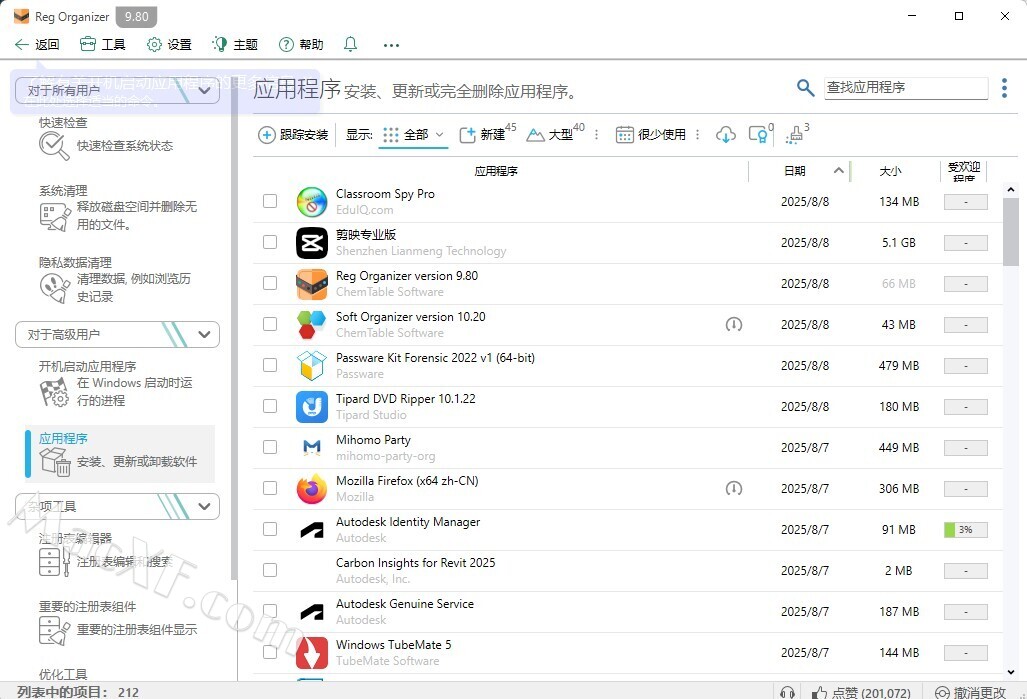Click the leftover traces broom icon
Viewport: 1027px width, 699px height.
coord(797,134)
